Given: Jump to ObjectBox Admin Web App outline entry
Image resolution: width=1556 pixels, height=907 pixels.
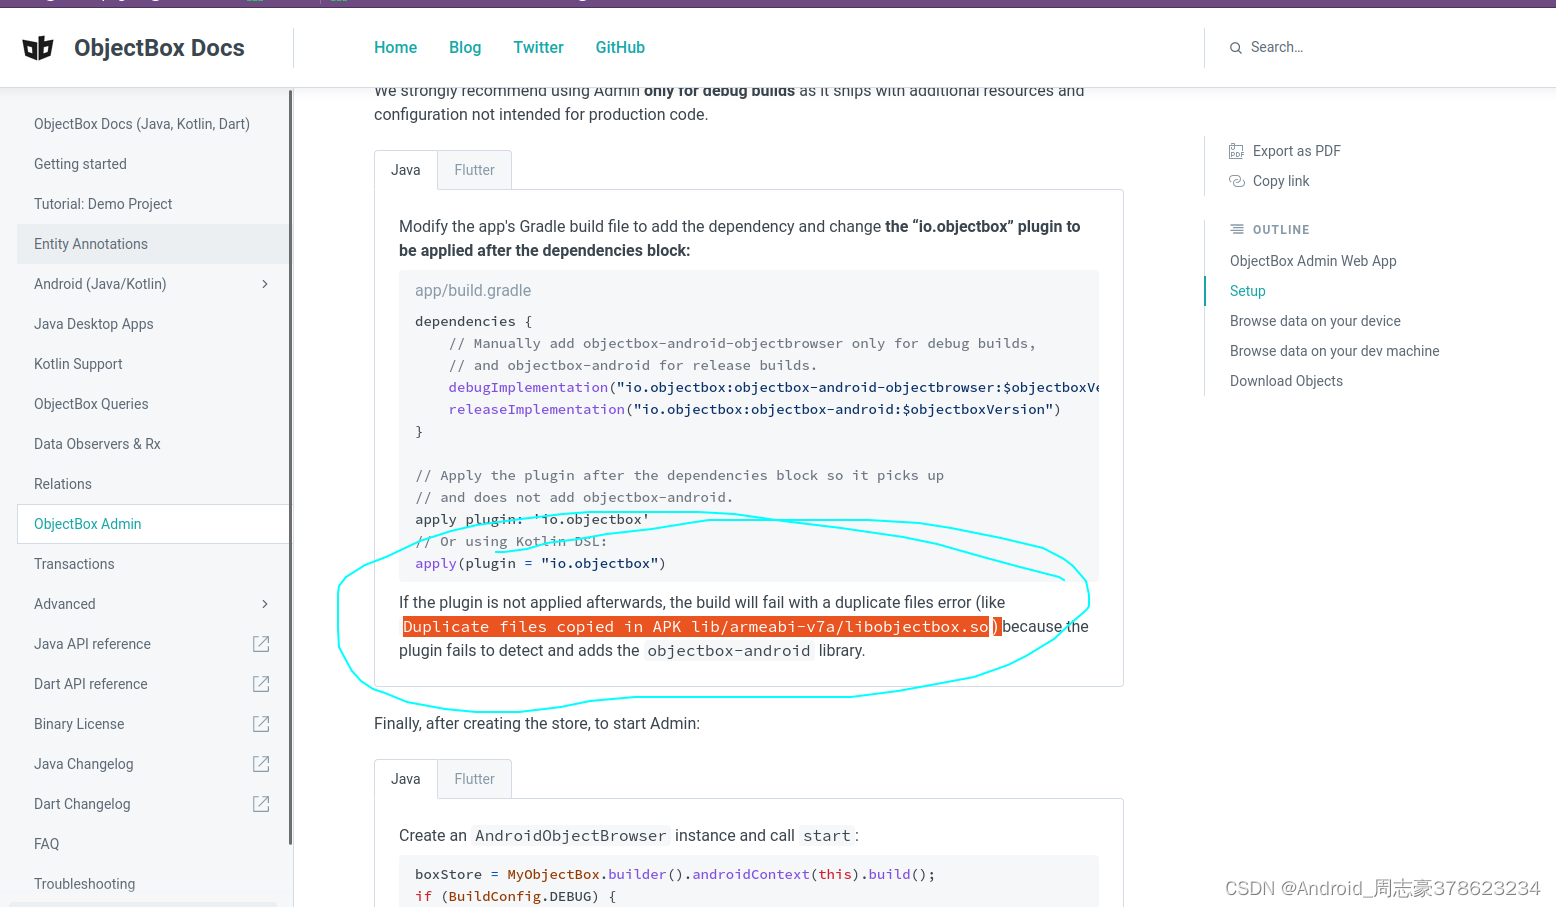Looking at the screenshot, I should 1313,261.
